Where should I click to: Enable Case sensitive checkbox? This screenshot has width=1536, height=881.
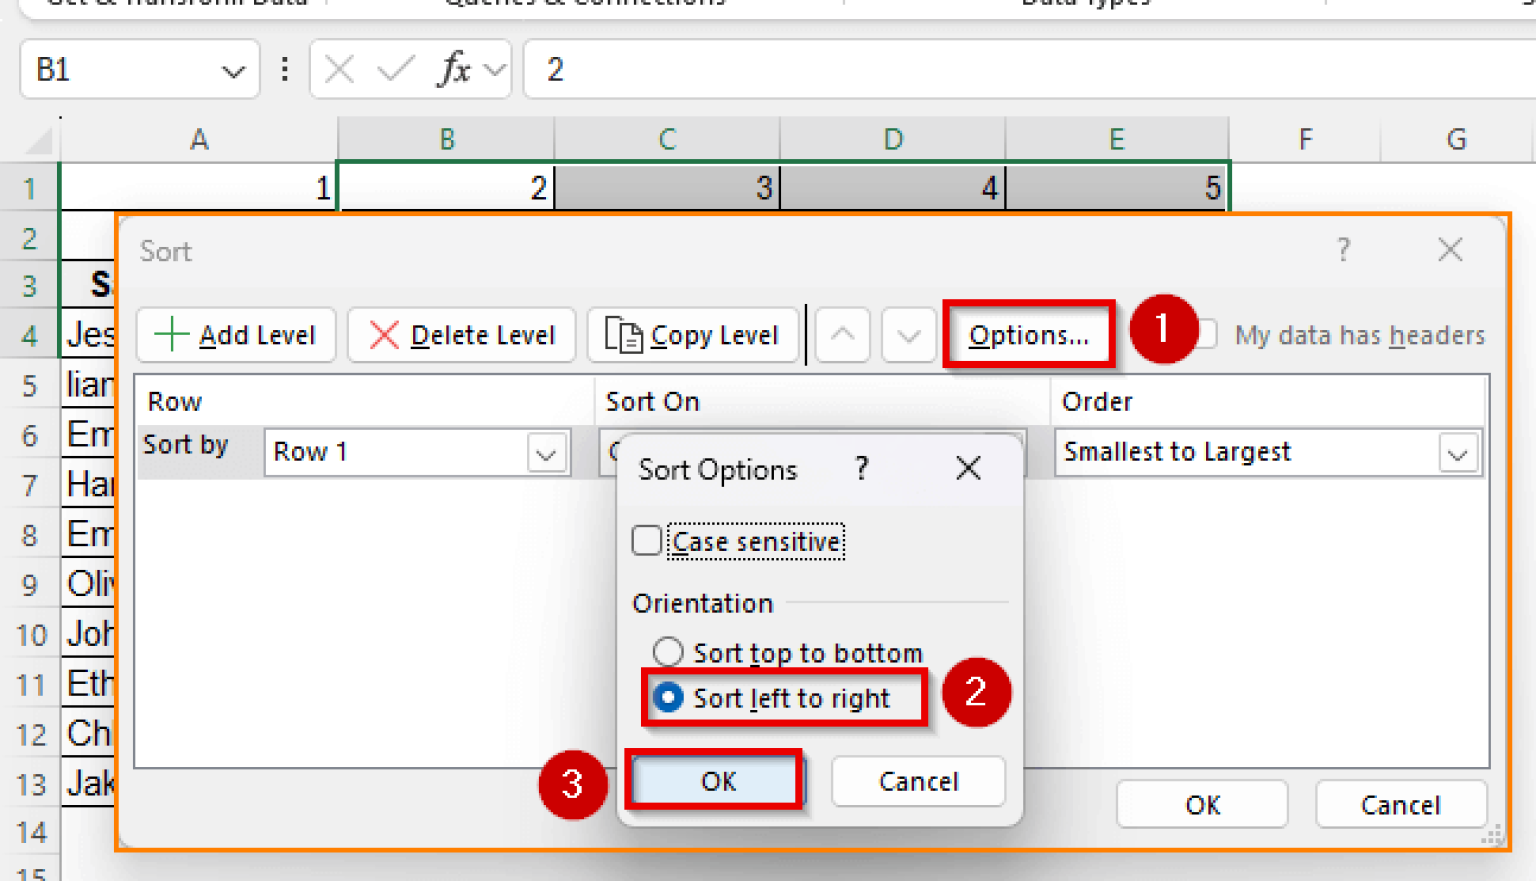[x=647, y=541]
